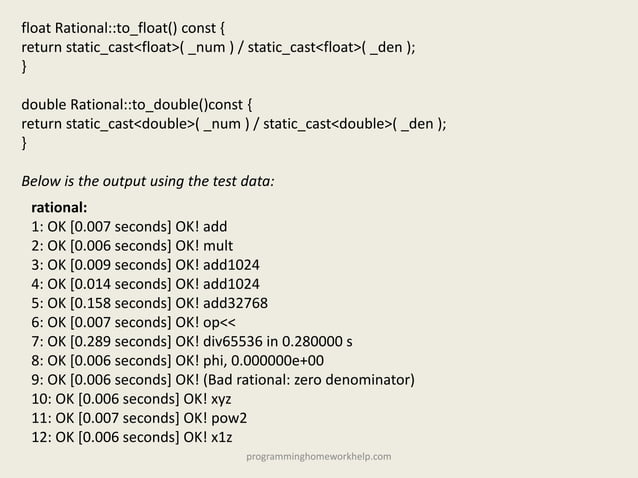This screenshot has width=638, height=478.
Task: Click line 11 pow2 result
Action: (x=139, y=418)
